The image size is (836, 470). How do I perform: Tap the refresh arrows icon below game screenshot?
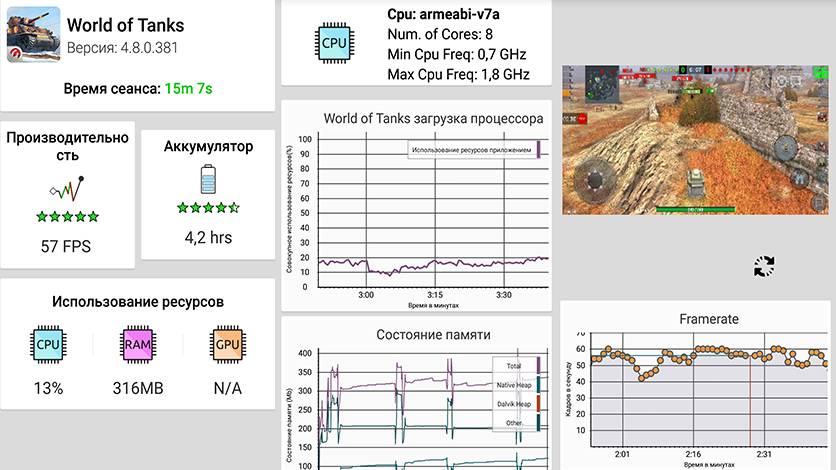765,266
